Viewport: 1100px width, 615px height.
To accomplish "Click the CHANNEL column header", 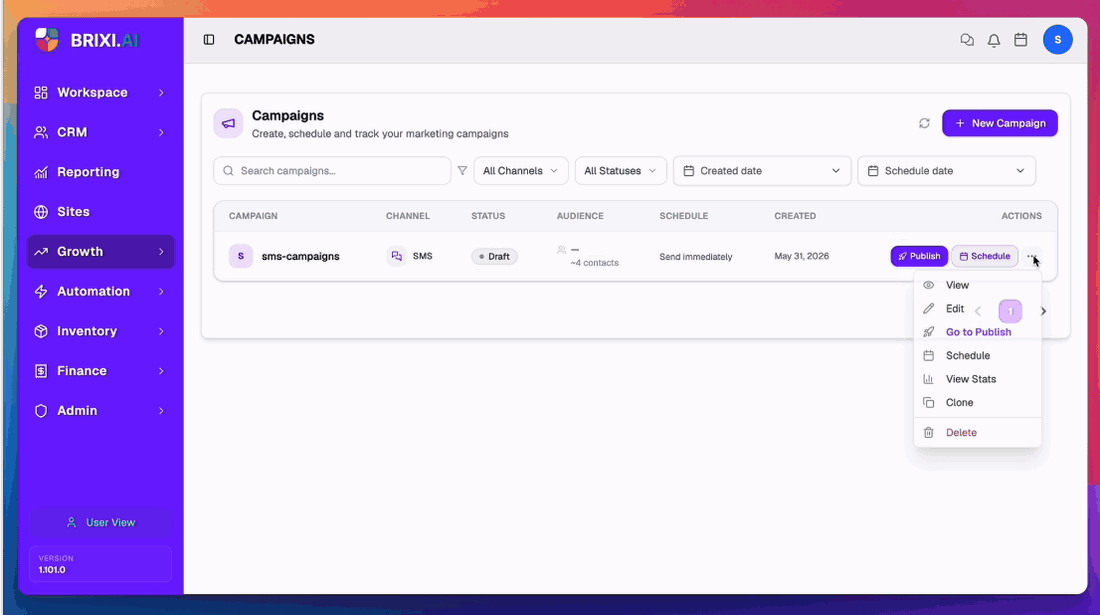I will 408,216.
